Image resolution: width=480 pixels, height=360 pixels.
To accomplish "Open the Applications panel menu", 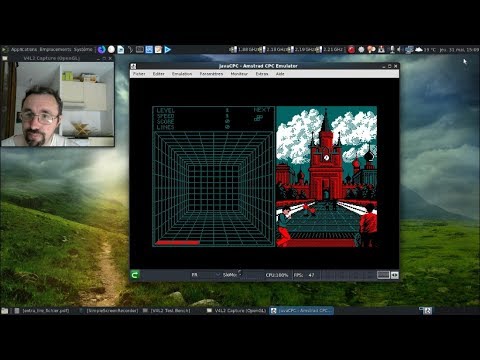I will [x=24, y=49].
